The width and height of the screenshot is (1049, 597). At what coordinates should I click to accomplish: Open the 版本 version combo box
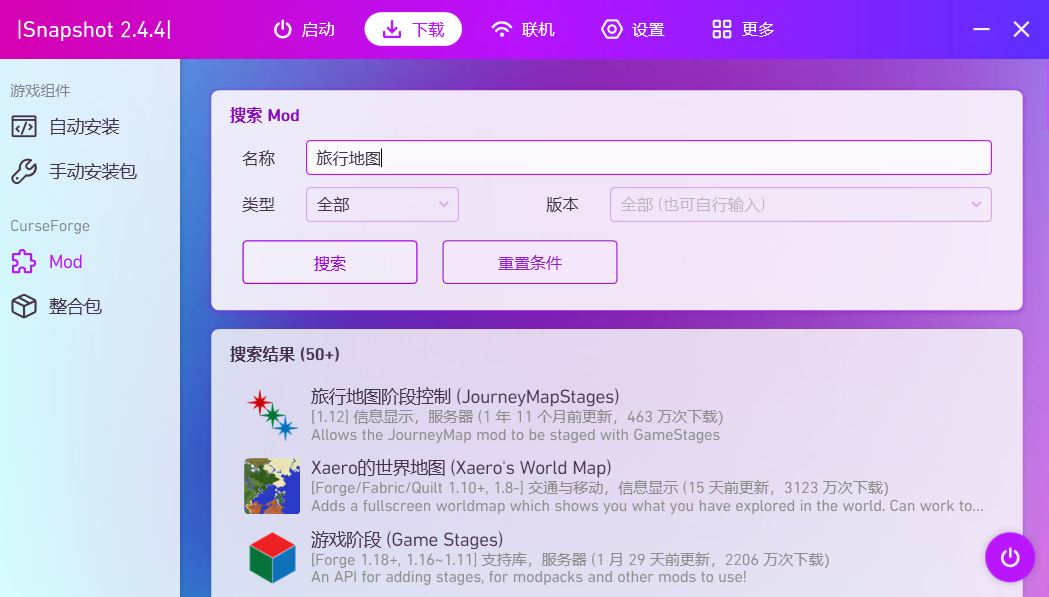[800, 205]
